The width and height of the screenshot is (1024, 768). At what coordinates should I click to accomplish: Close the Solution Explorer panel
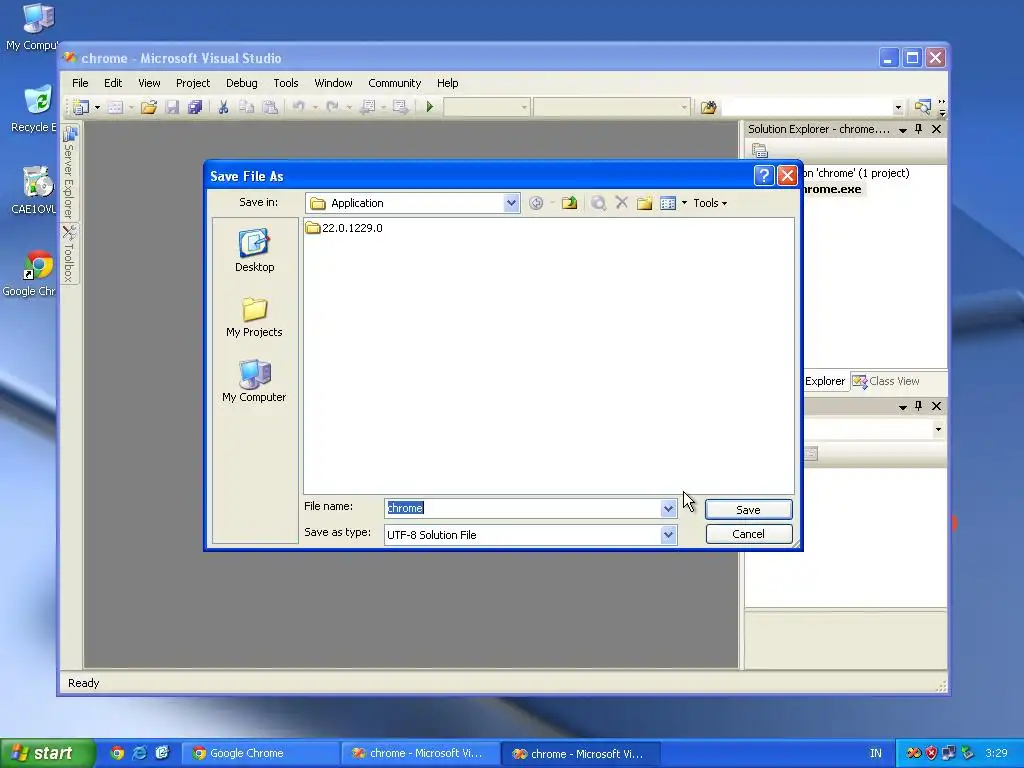[x=936, y=129]
